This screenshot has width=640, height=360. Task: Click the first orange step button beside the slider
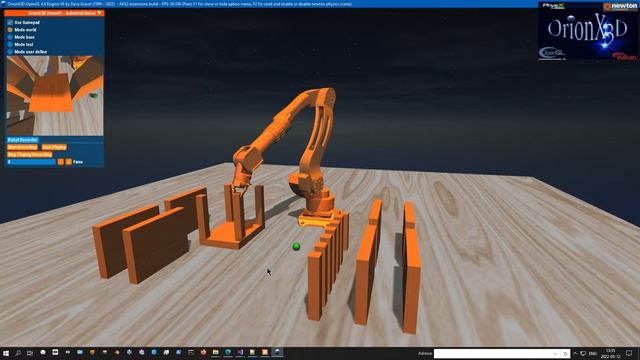pos(61,162)
